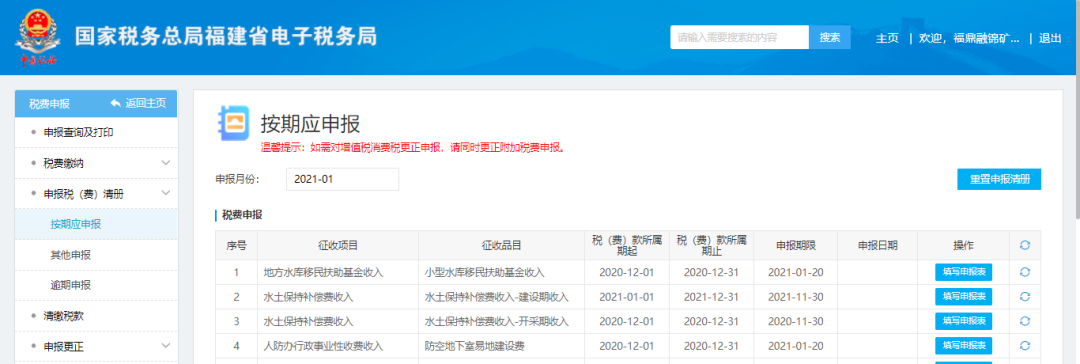Click 填写申报表 for row 2

point(964,296)
